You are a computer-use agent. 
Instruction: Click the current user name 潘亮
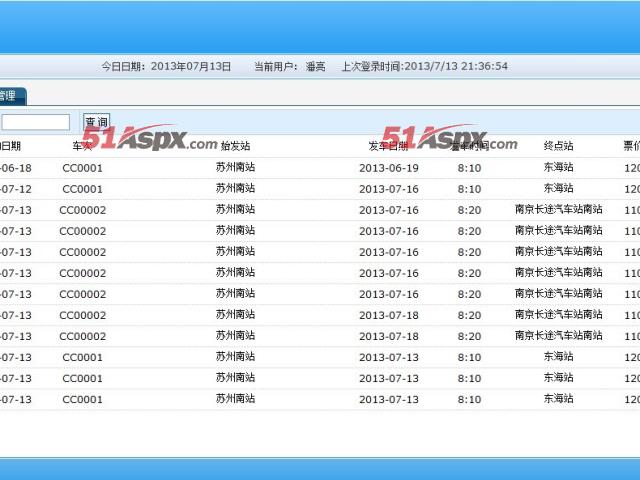(315, 67)
